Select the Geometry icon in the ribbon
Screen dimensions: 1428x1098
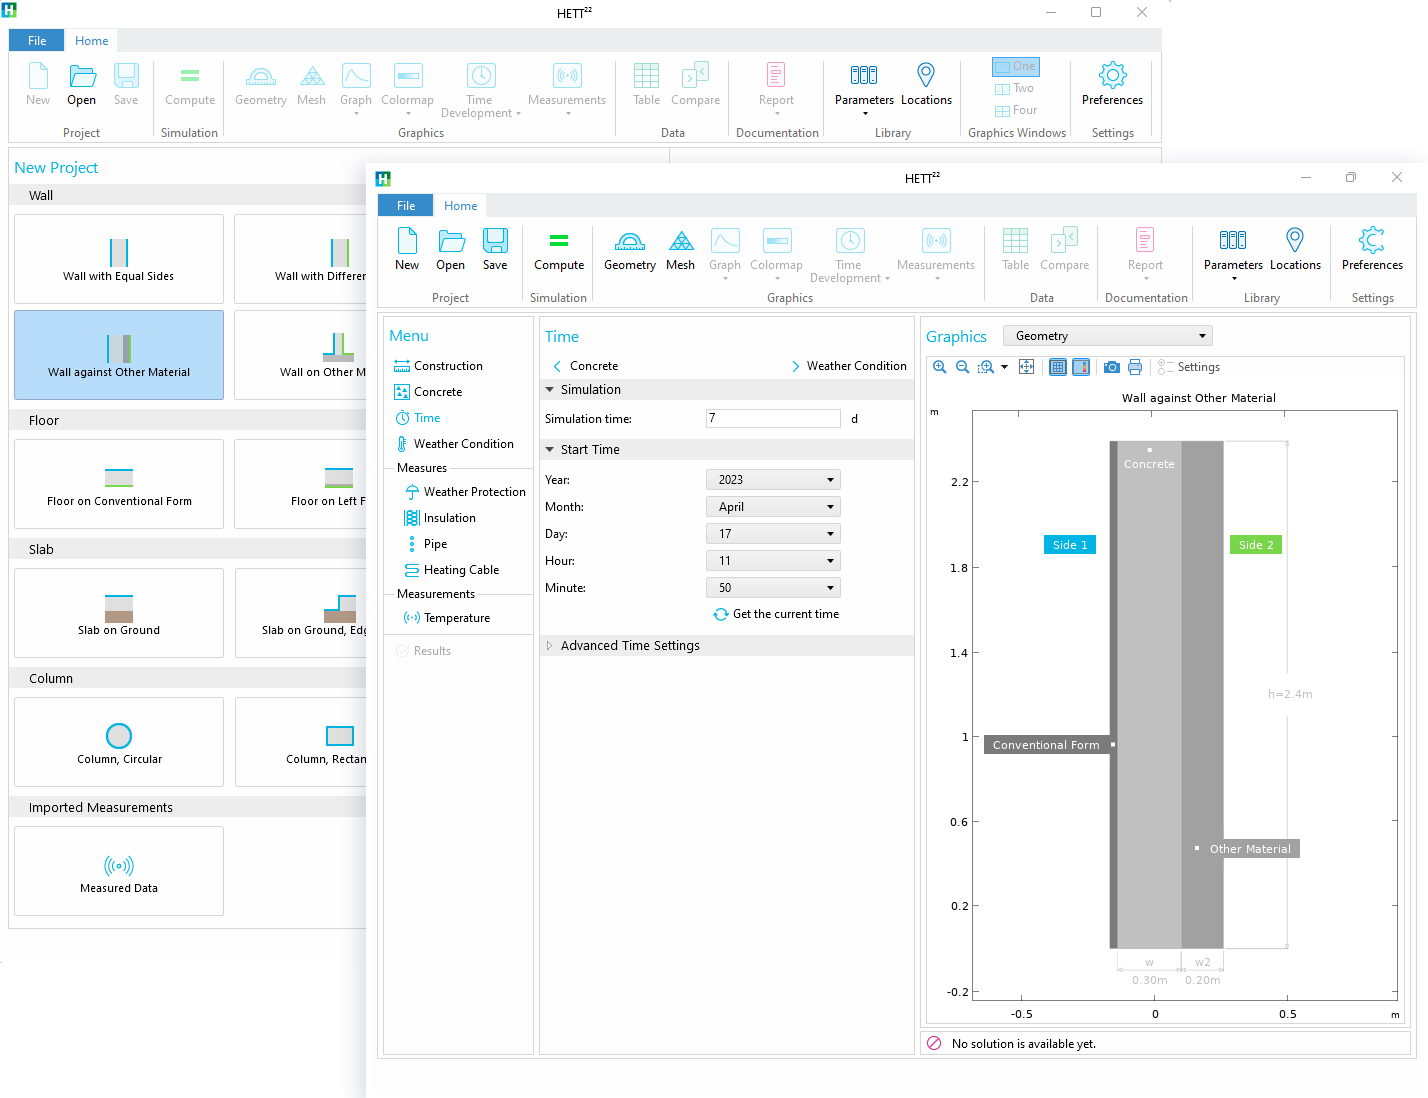pos(629,250)
